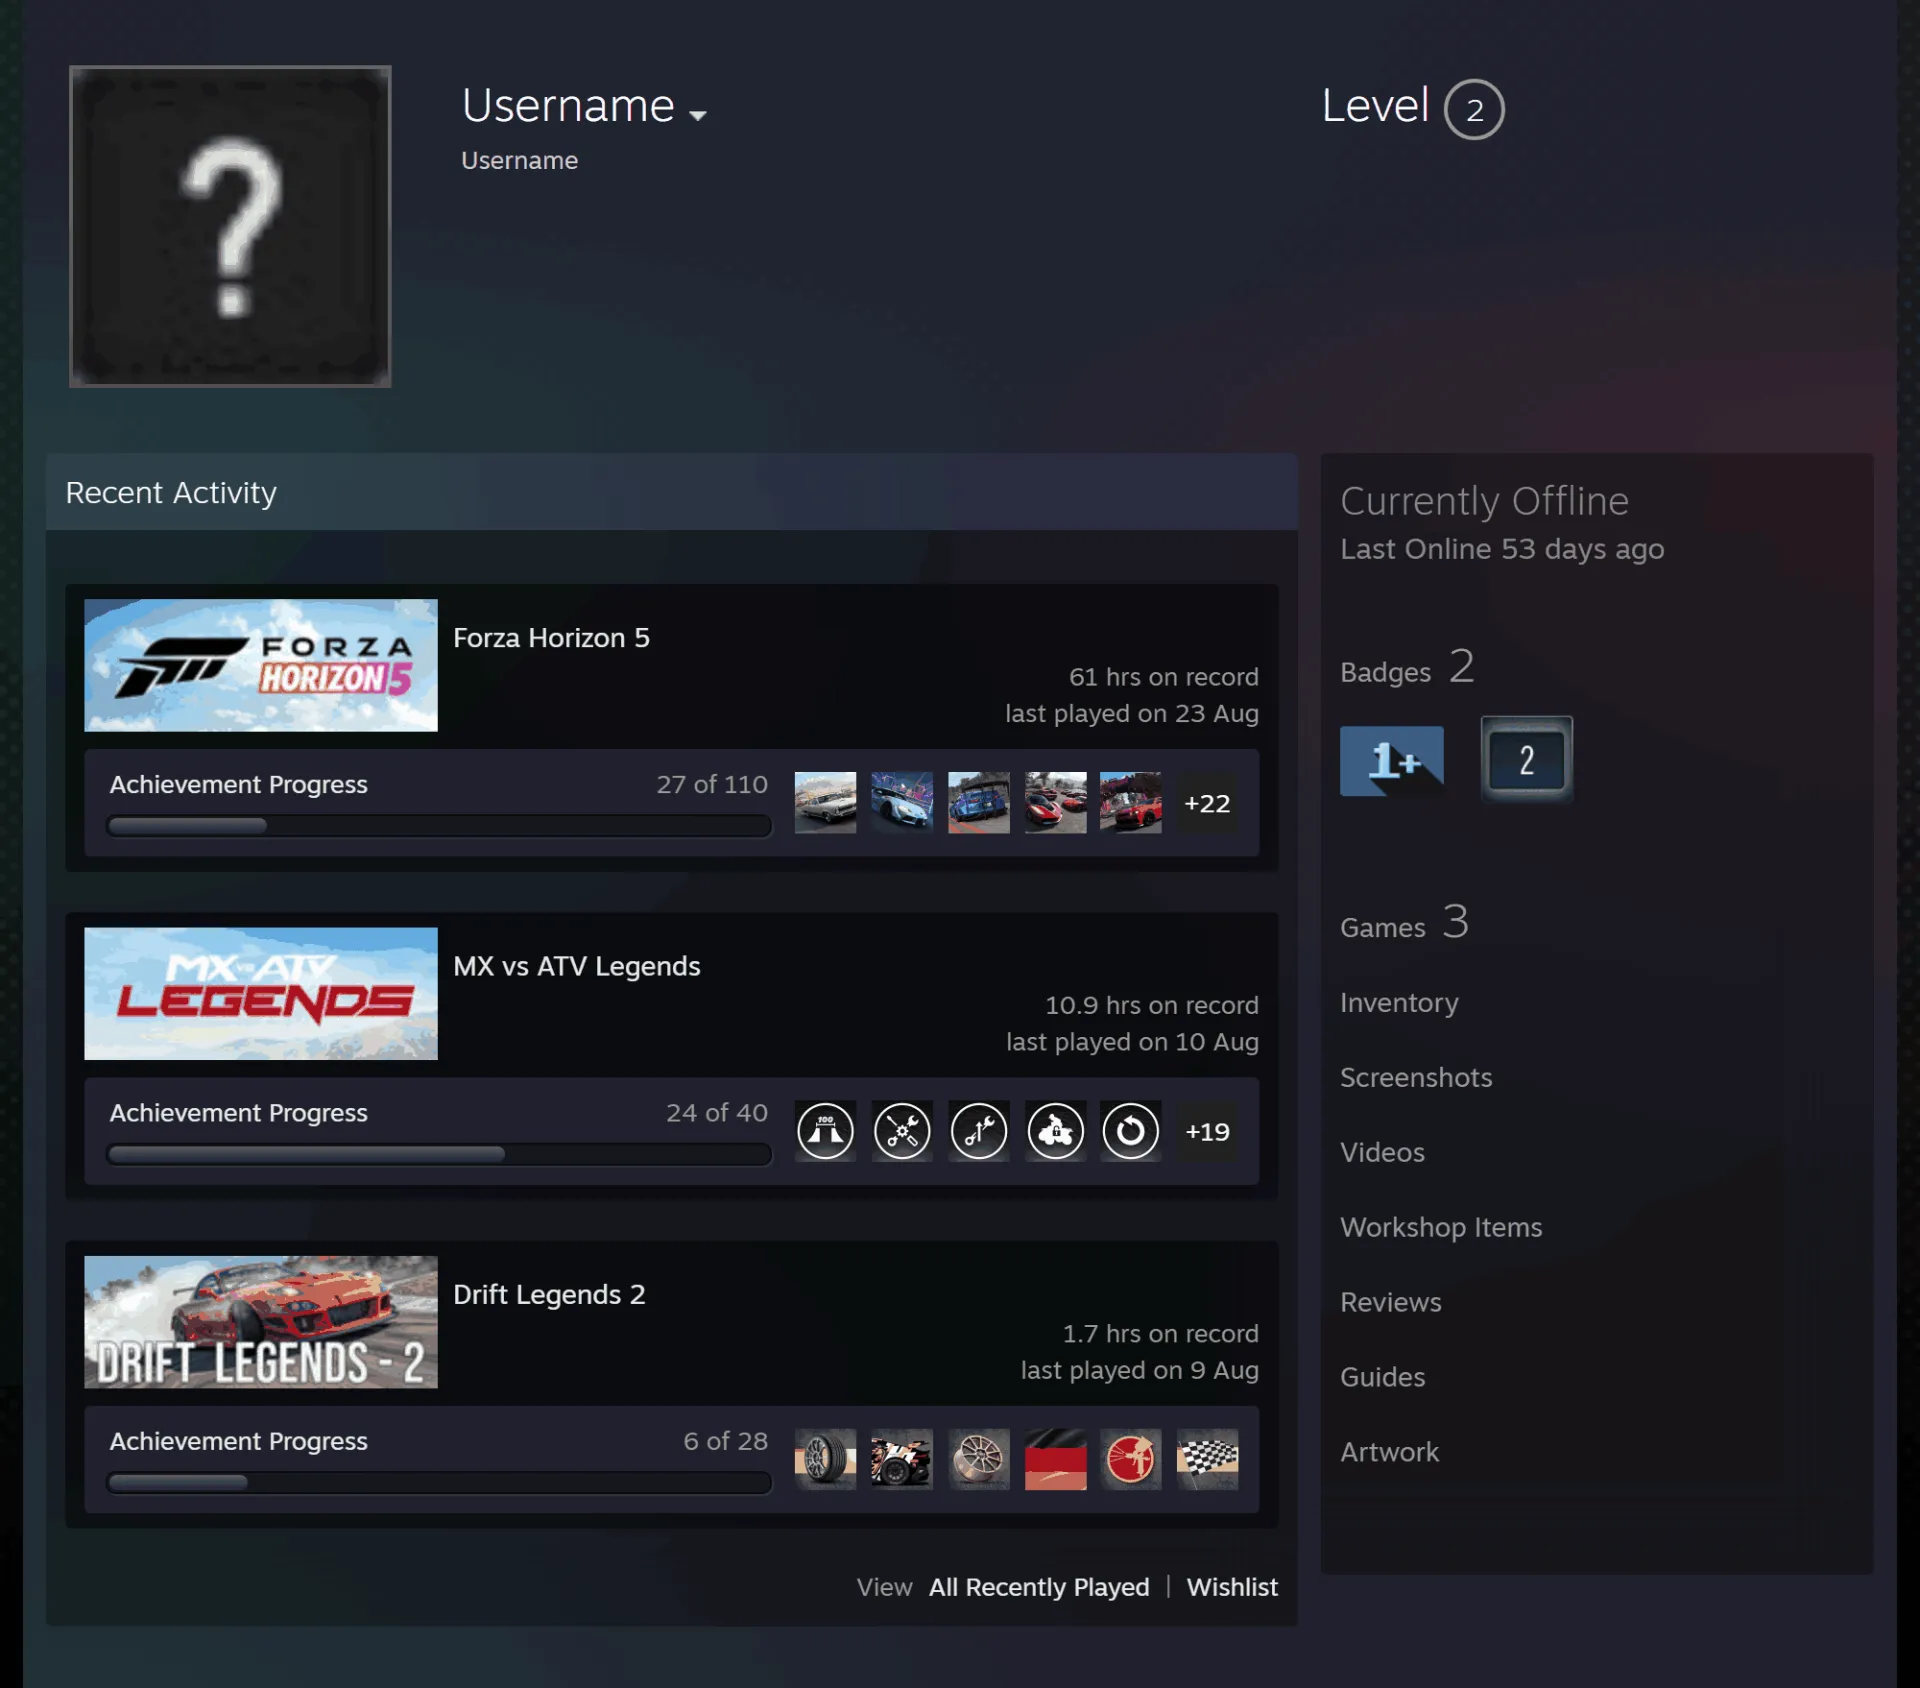This screenshot has height=1688, width=1920.
Task: View Drift Legends wheel rim achievement icon
Action: click(x=979, y=1459)
